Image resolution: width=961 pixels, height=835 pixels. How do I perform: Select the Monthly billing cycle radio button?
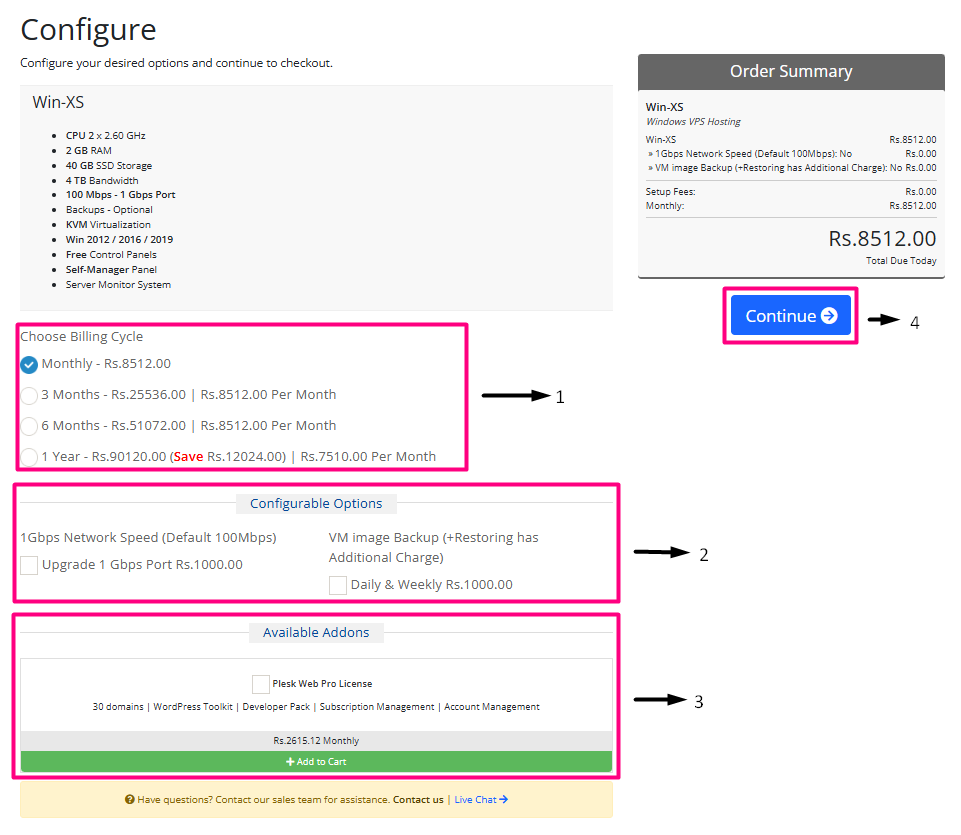click(29, 364)
